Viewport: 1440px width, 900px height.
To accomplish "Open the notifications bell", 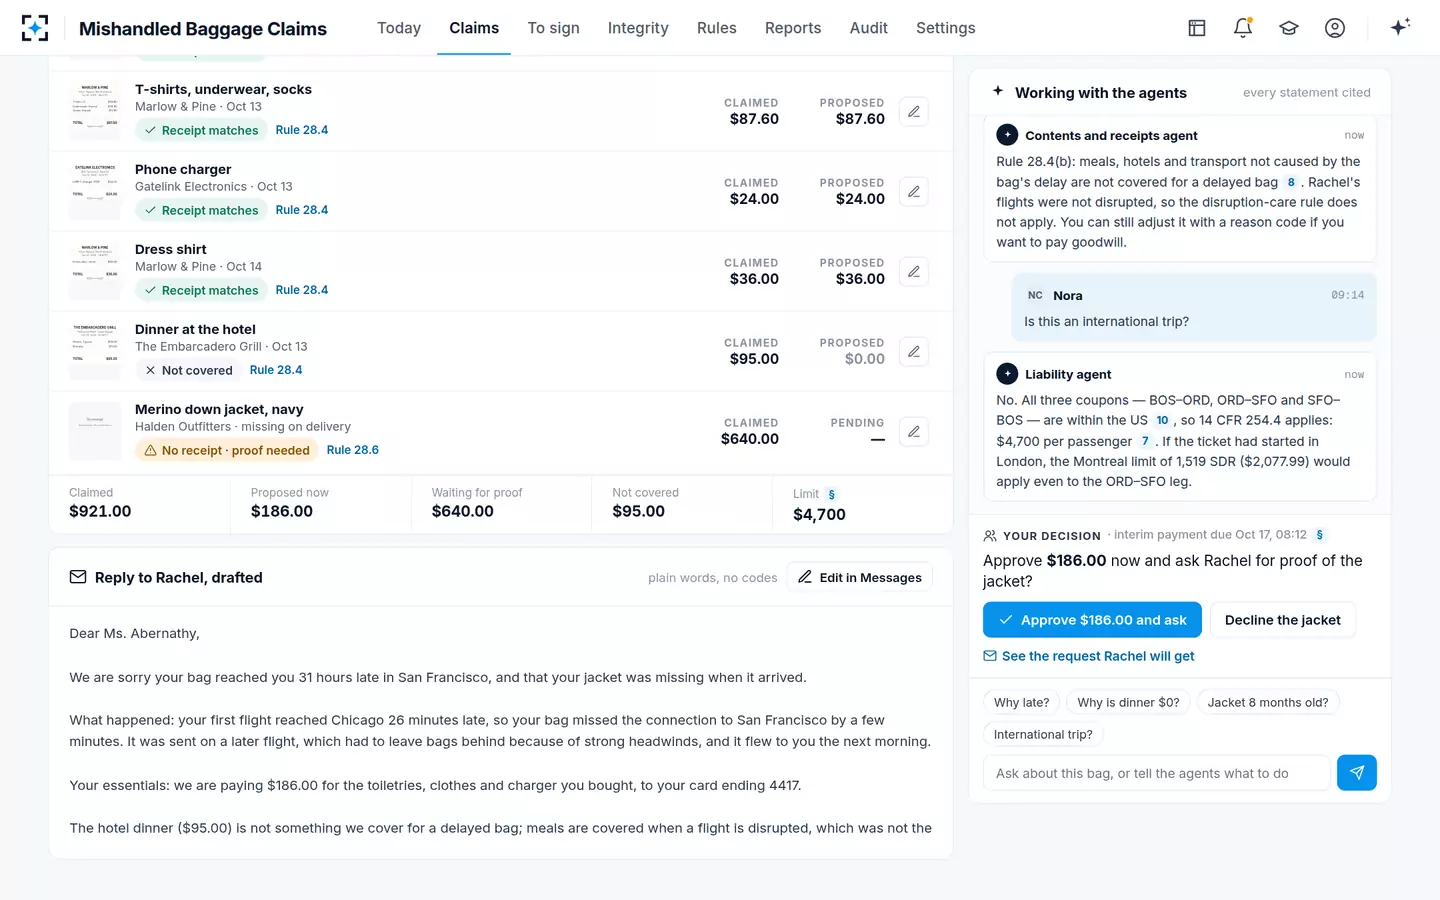I will tap(1243, 28).
